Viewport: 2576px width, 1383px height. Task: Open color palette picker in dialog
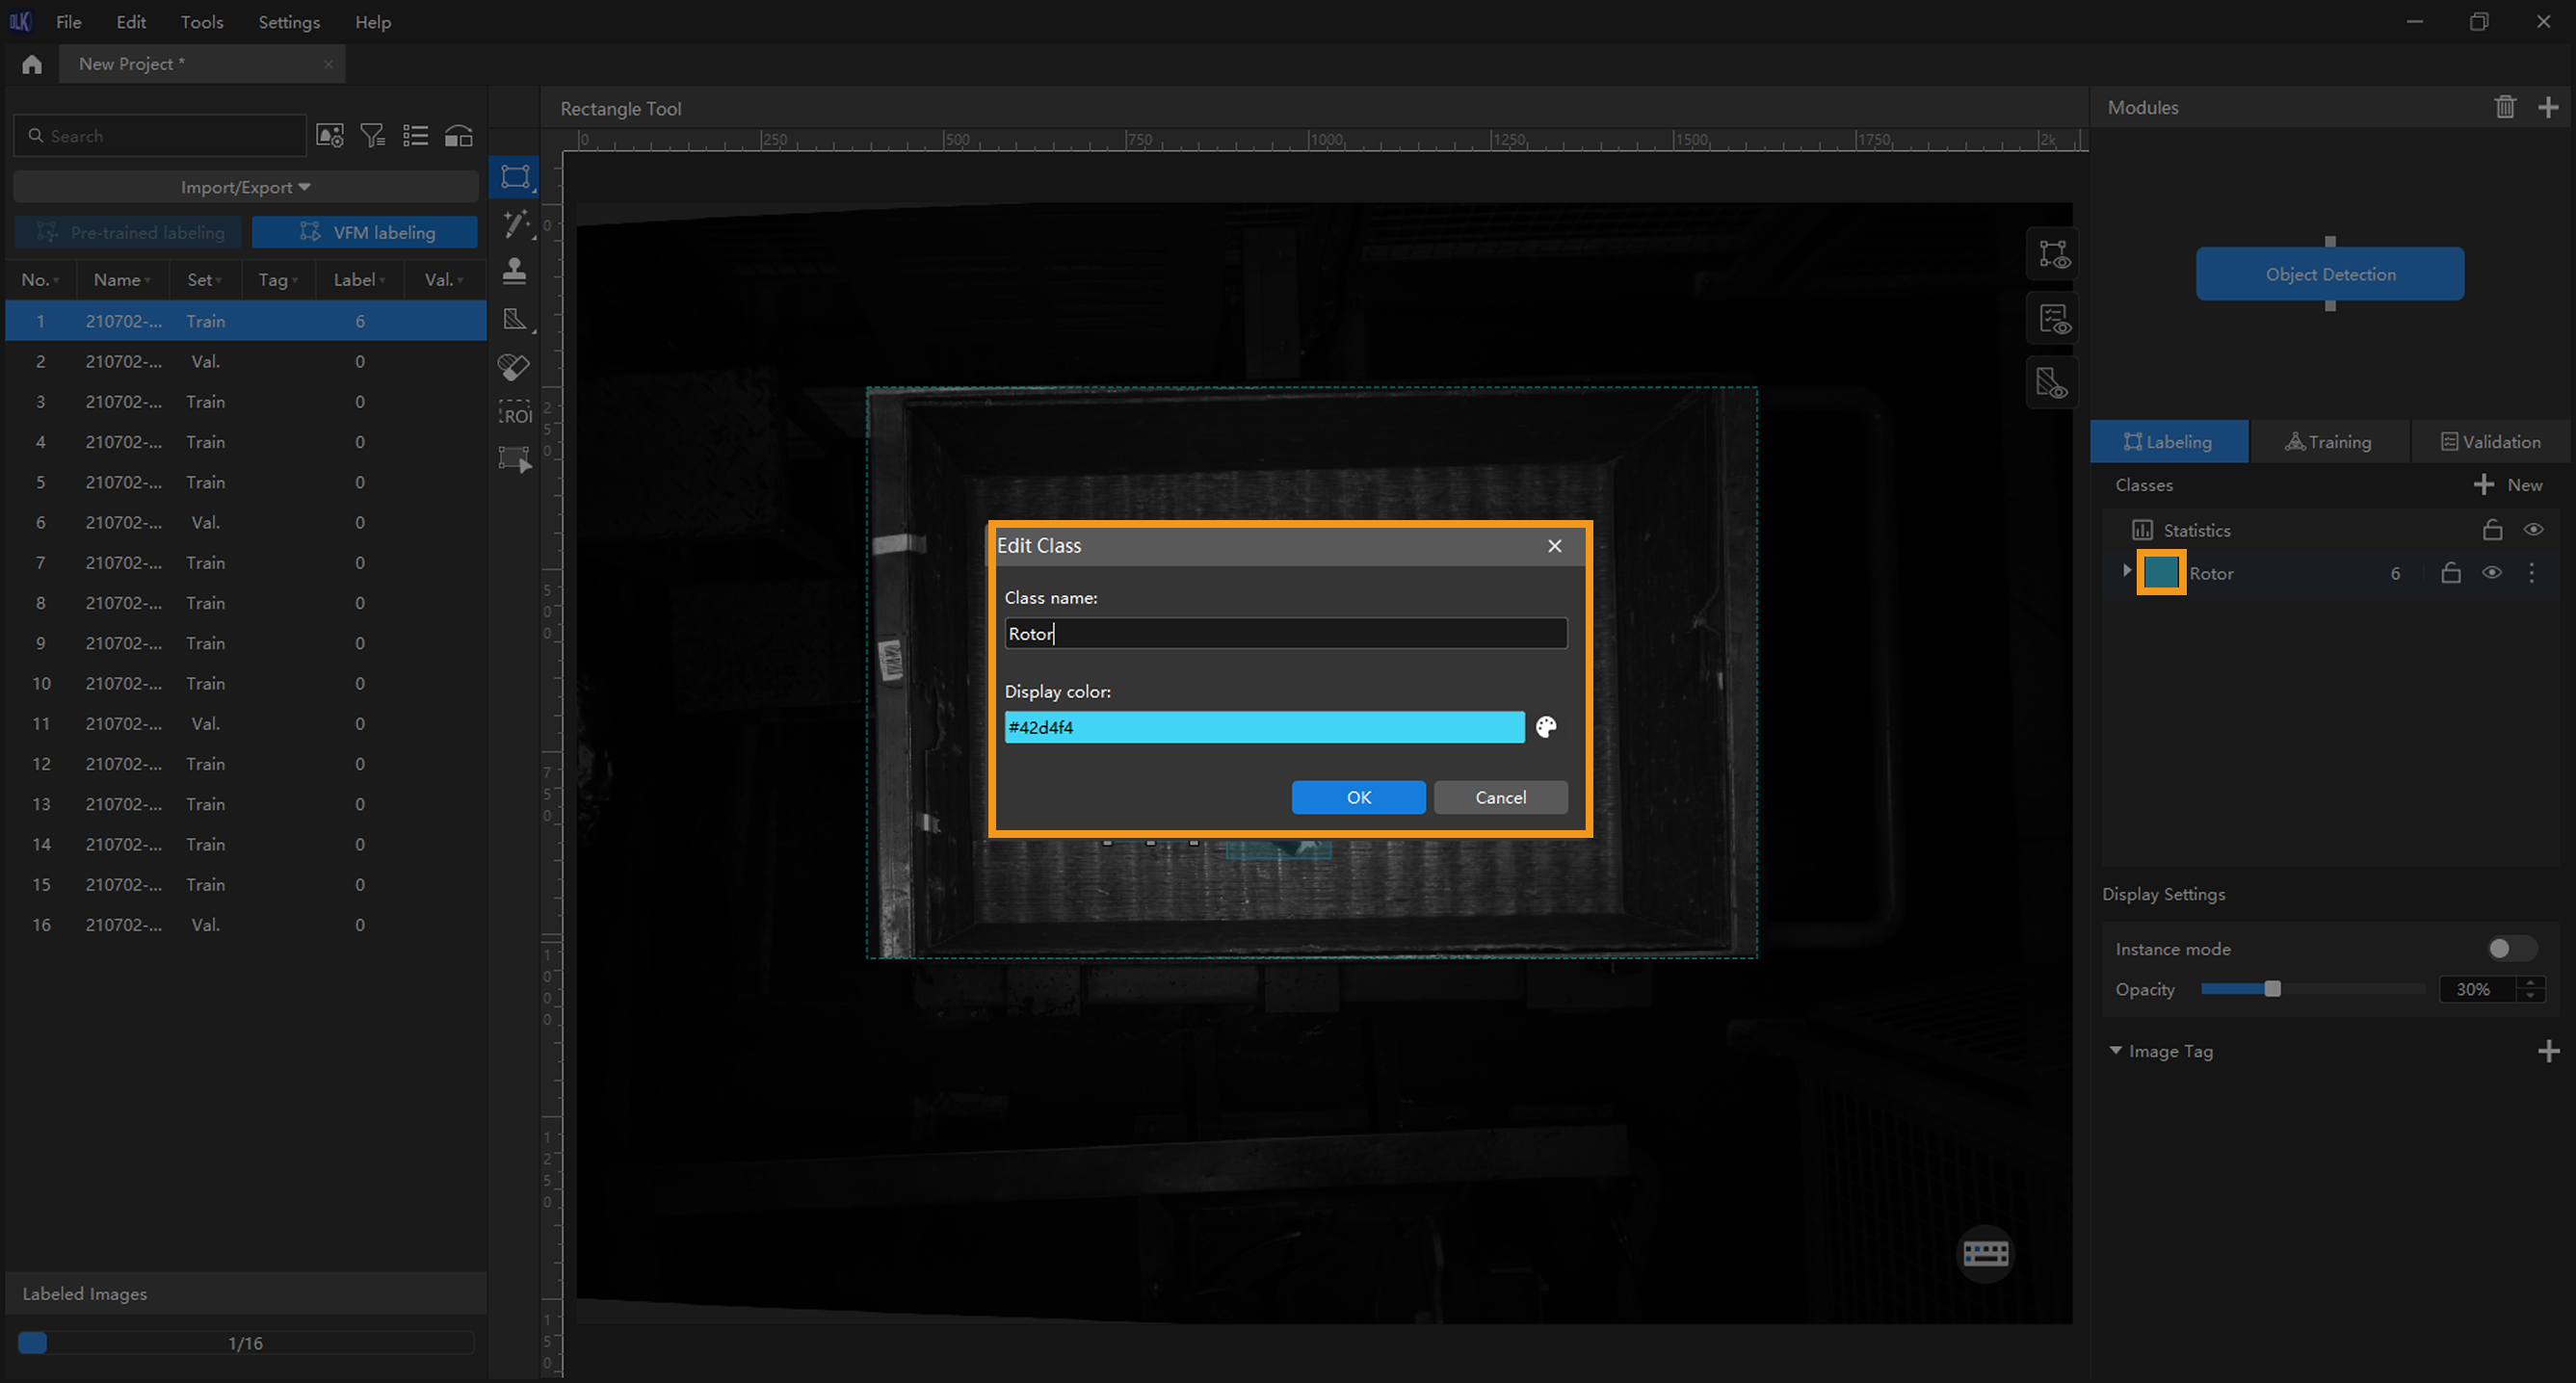(1546, 727)
